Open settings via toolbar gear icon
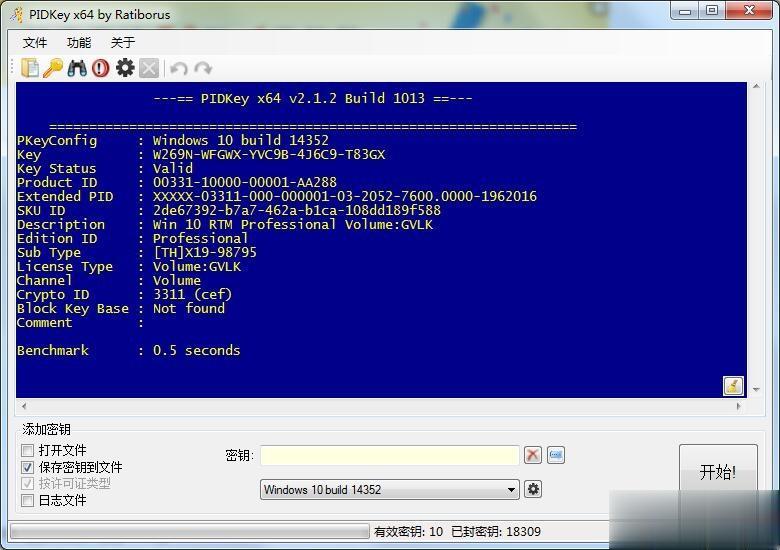The width and height of the screenshot is (780, 550). coord(125,68)
